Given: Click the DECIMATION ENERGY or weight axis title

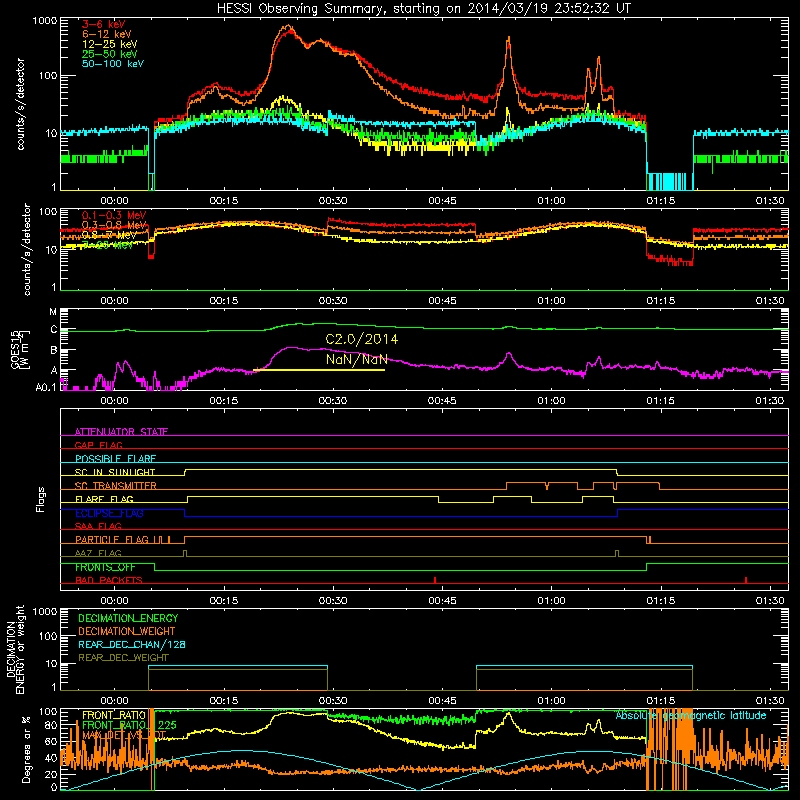Looking at the screenshot, I should click(15, 649).
